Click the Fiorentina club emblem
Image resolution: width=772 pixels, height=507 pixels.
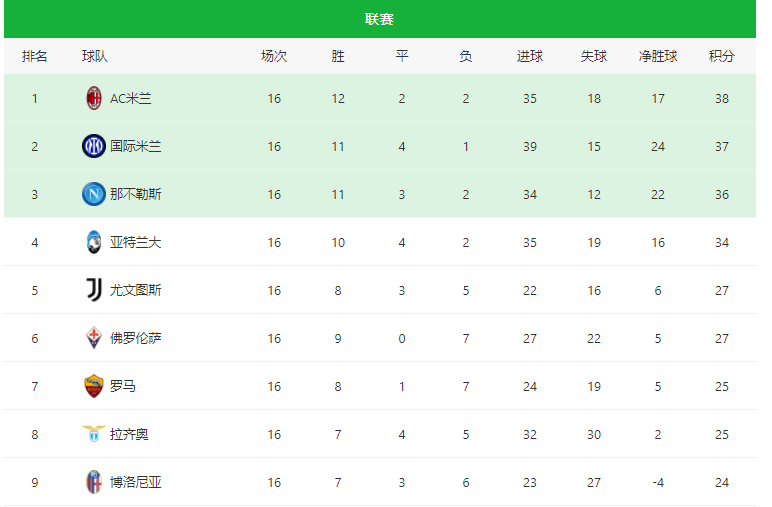(x=94, y=338)
